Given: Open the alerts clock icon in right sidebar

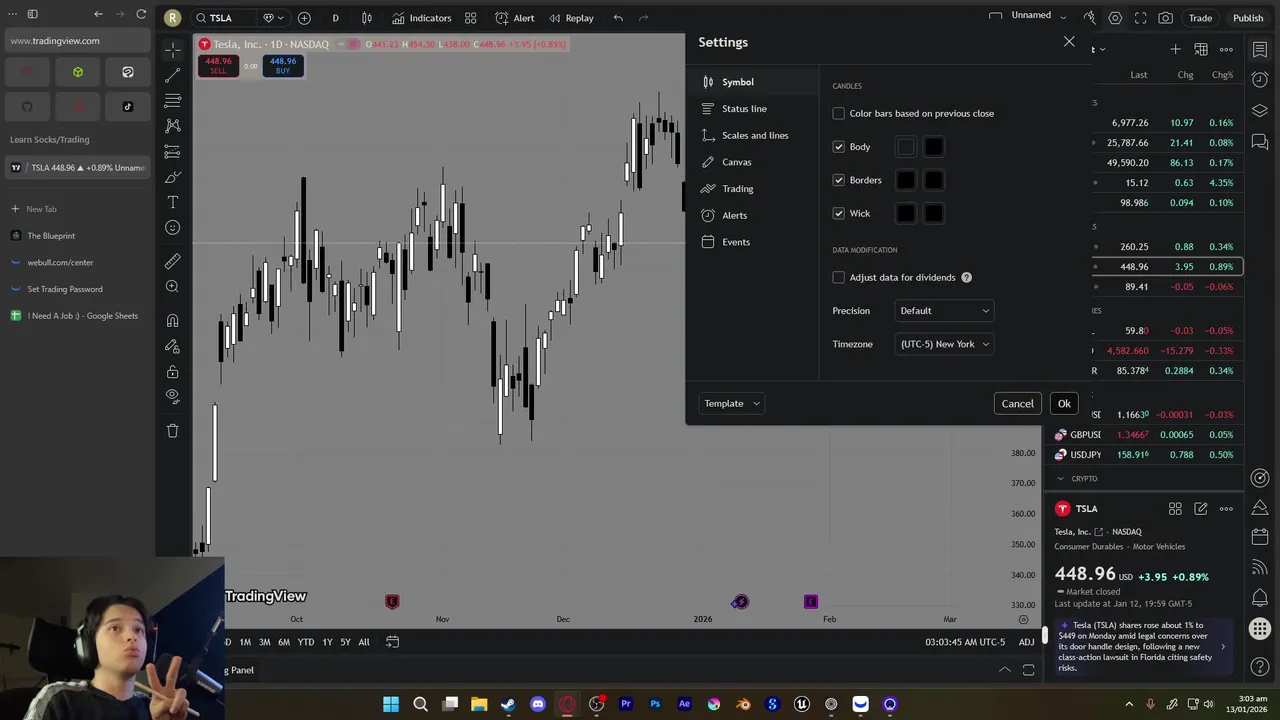Looking at the screenshot, I should click(x=1260, y=79).
